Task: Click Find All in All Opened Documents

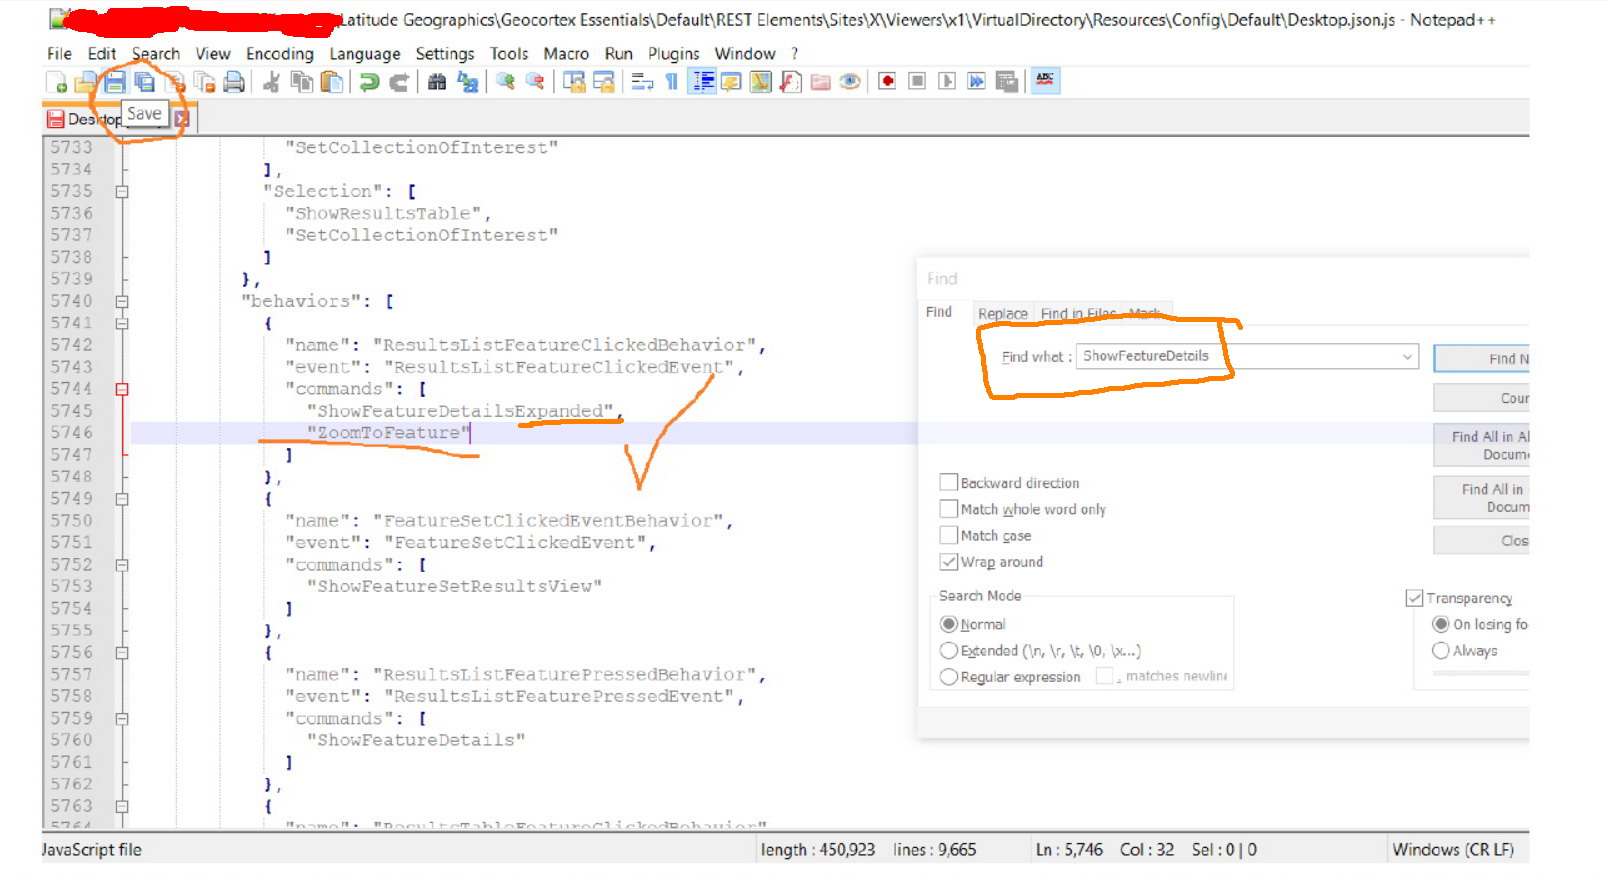Action: [1482, 446]
